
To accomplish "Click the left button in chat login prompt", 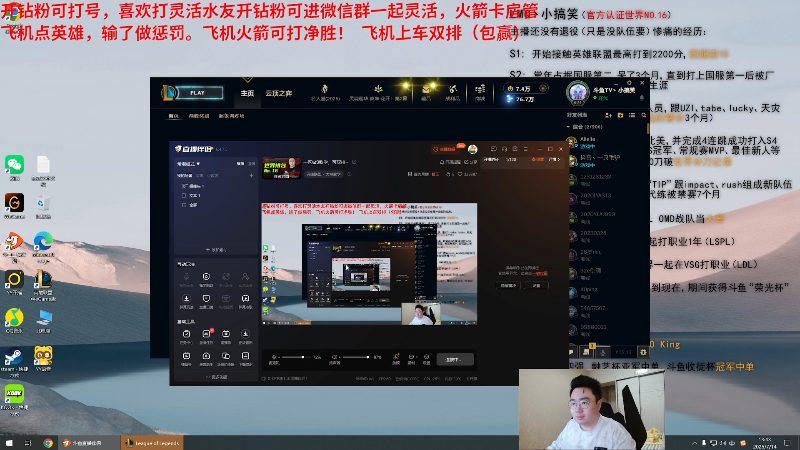I will (x=508, y=286).
